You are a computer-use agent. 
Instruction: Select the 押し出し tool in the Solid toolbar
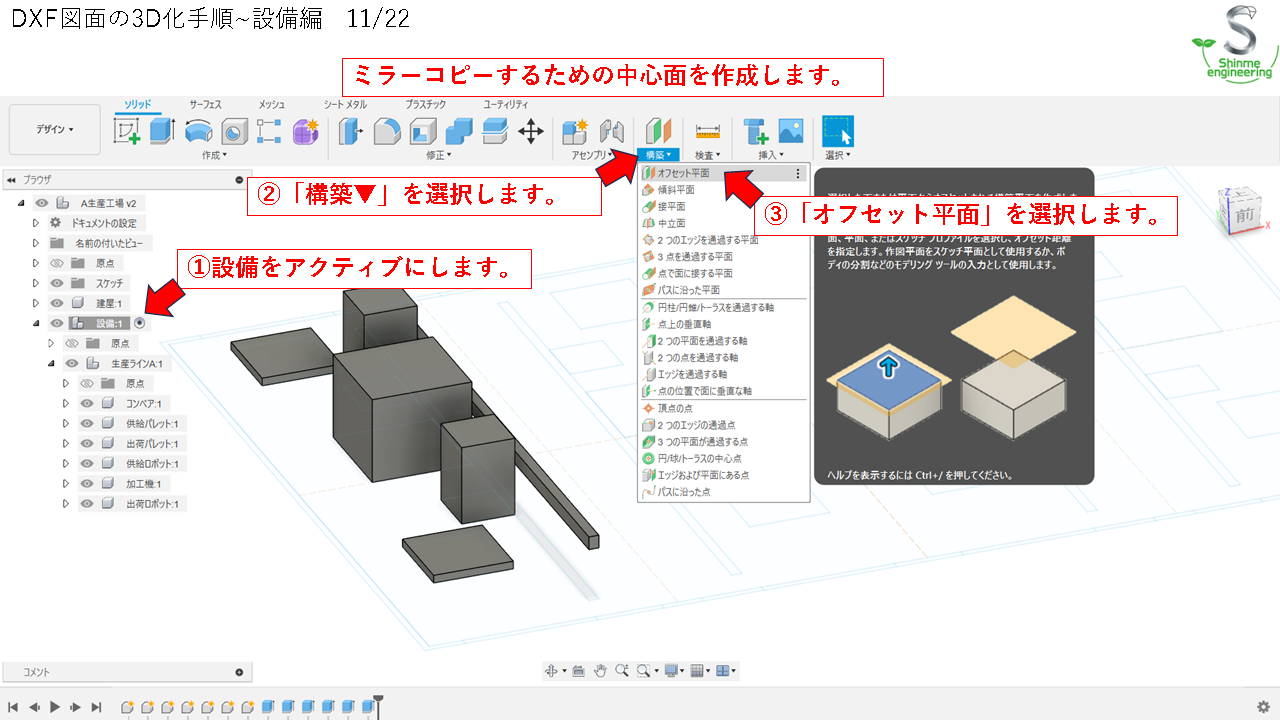pyautogui.click(x=160, y=131)
